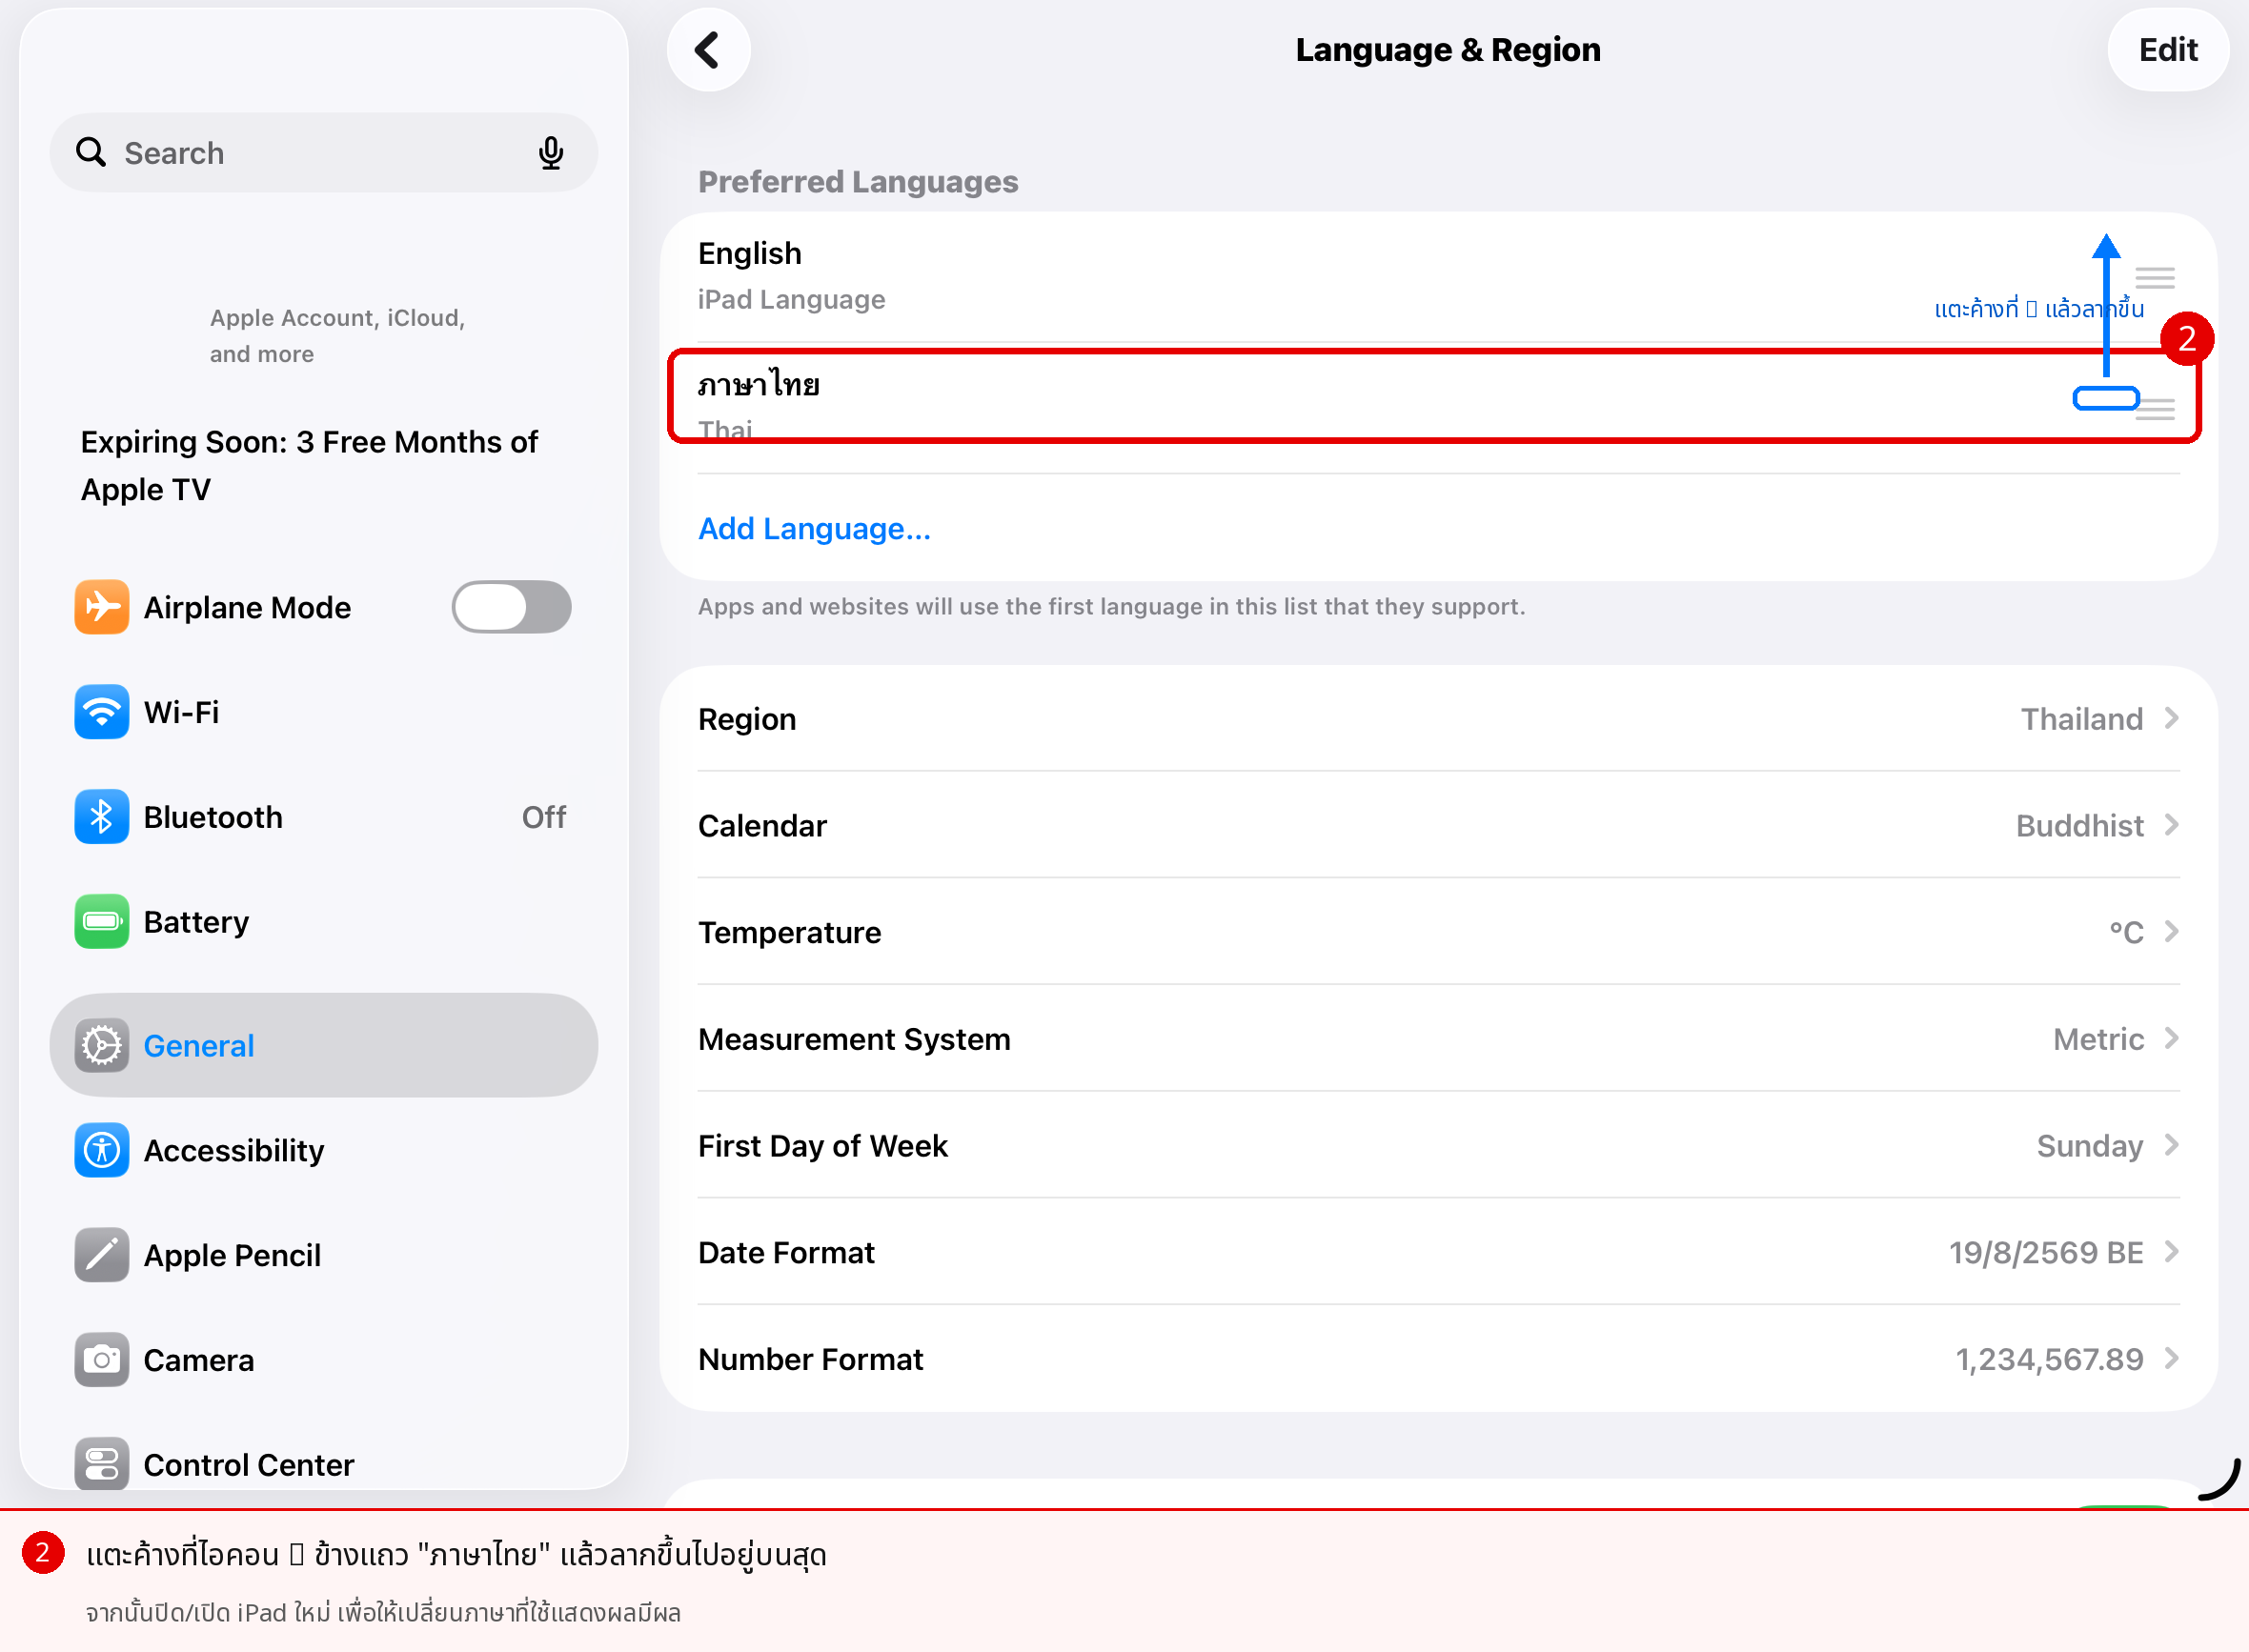Tap the Apple Pencil icon
Image resolution: width=2249 pixels, height=1652 pixels.
pyautogui.click(x=101, y=1255)
